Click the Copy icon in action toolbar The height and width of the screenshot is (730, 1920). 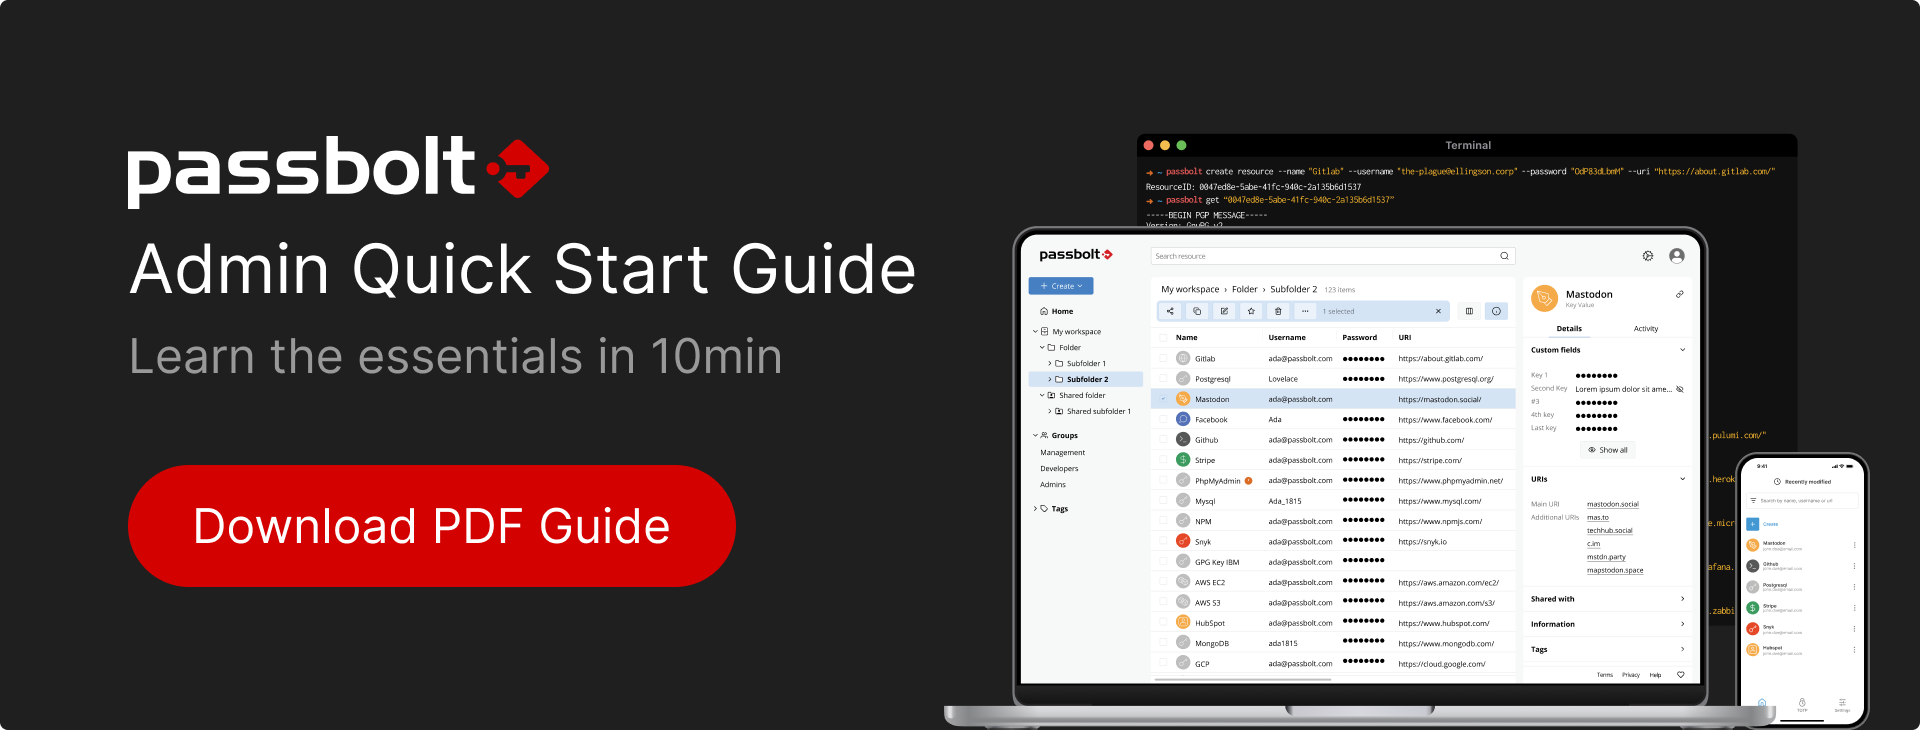click(1197, 311)
